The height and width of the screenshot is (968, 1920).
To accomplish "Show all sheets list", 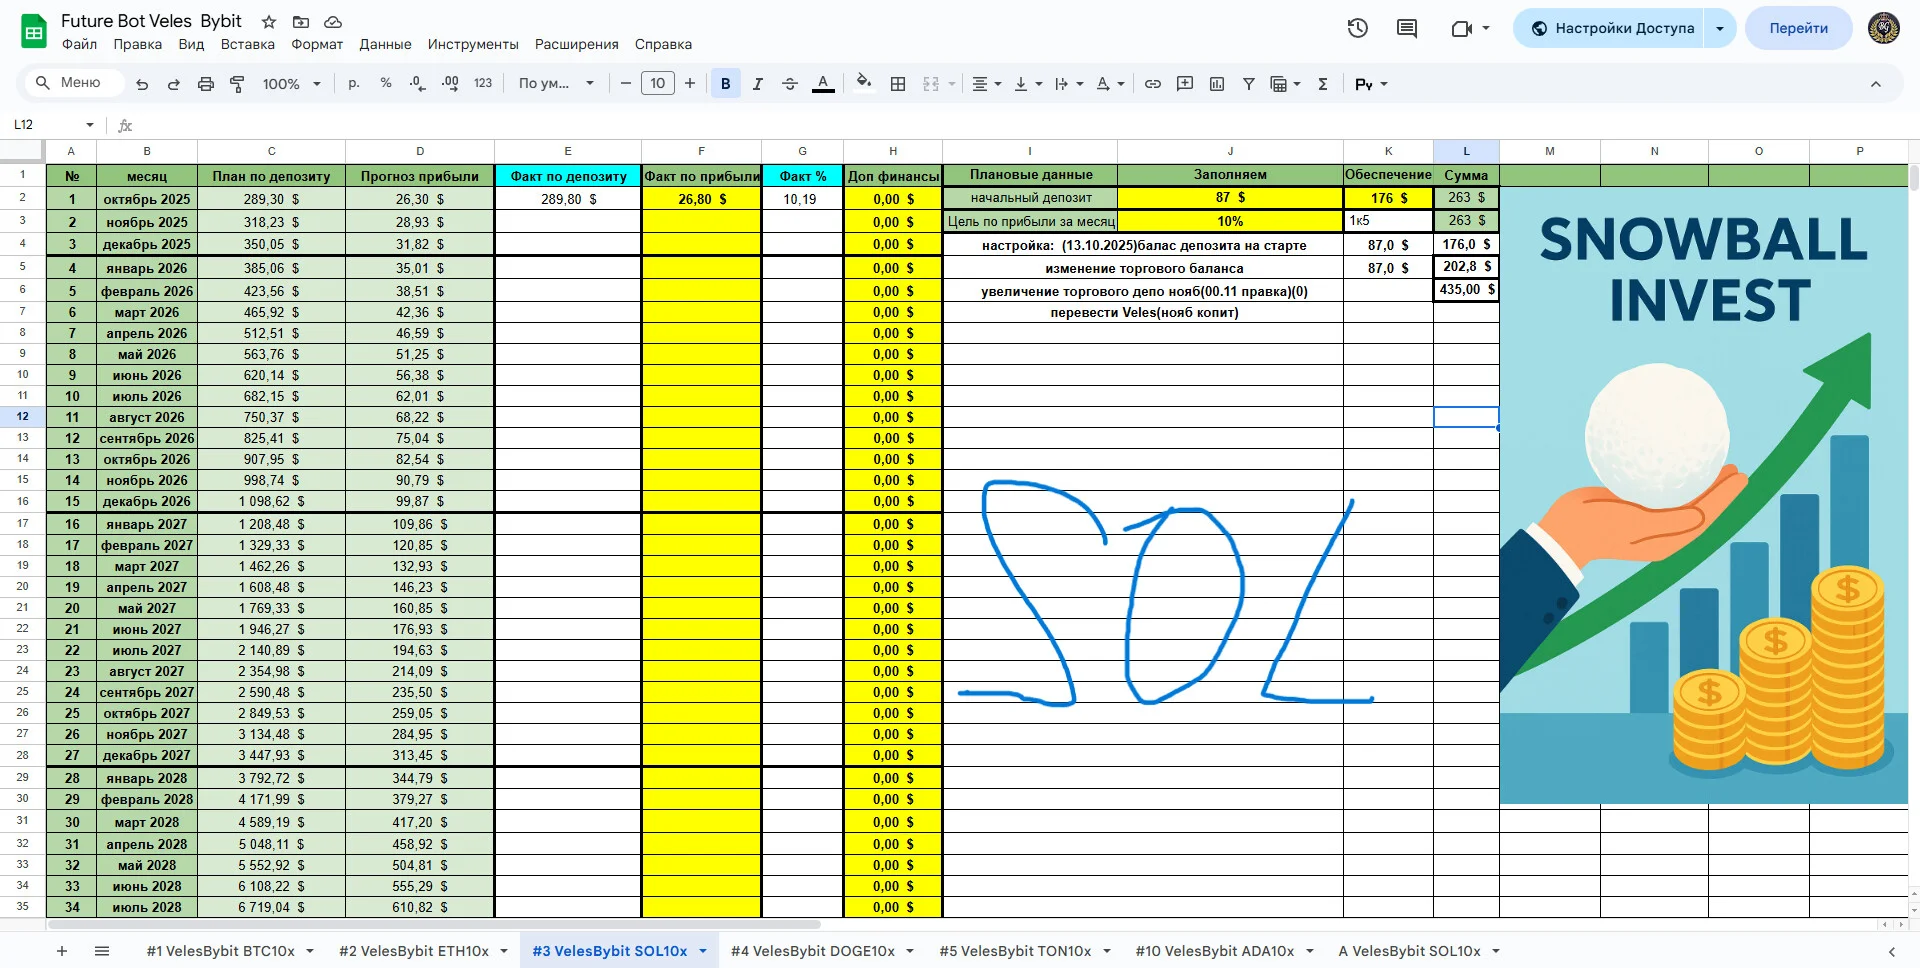I will [102, 951].
